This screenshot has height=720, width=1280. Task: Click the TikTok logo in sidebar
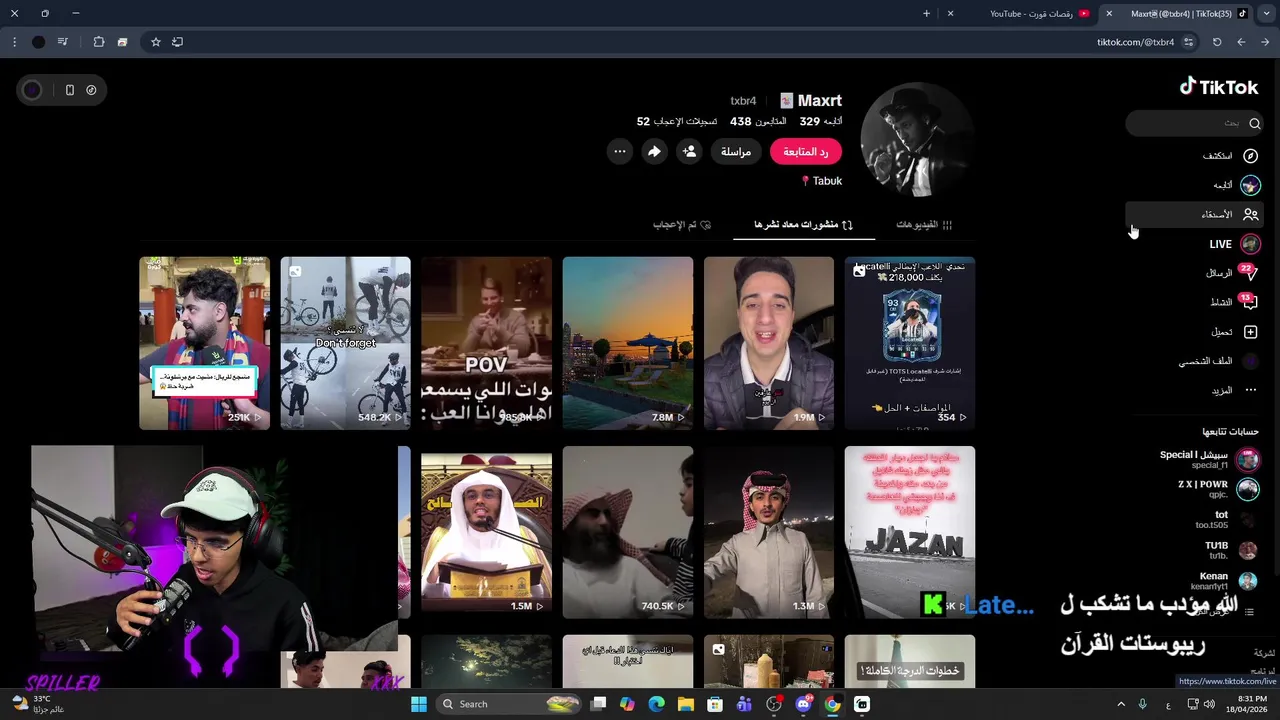(x=1218, y=87)
